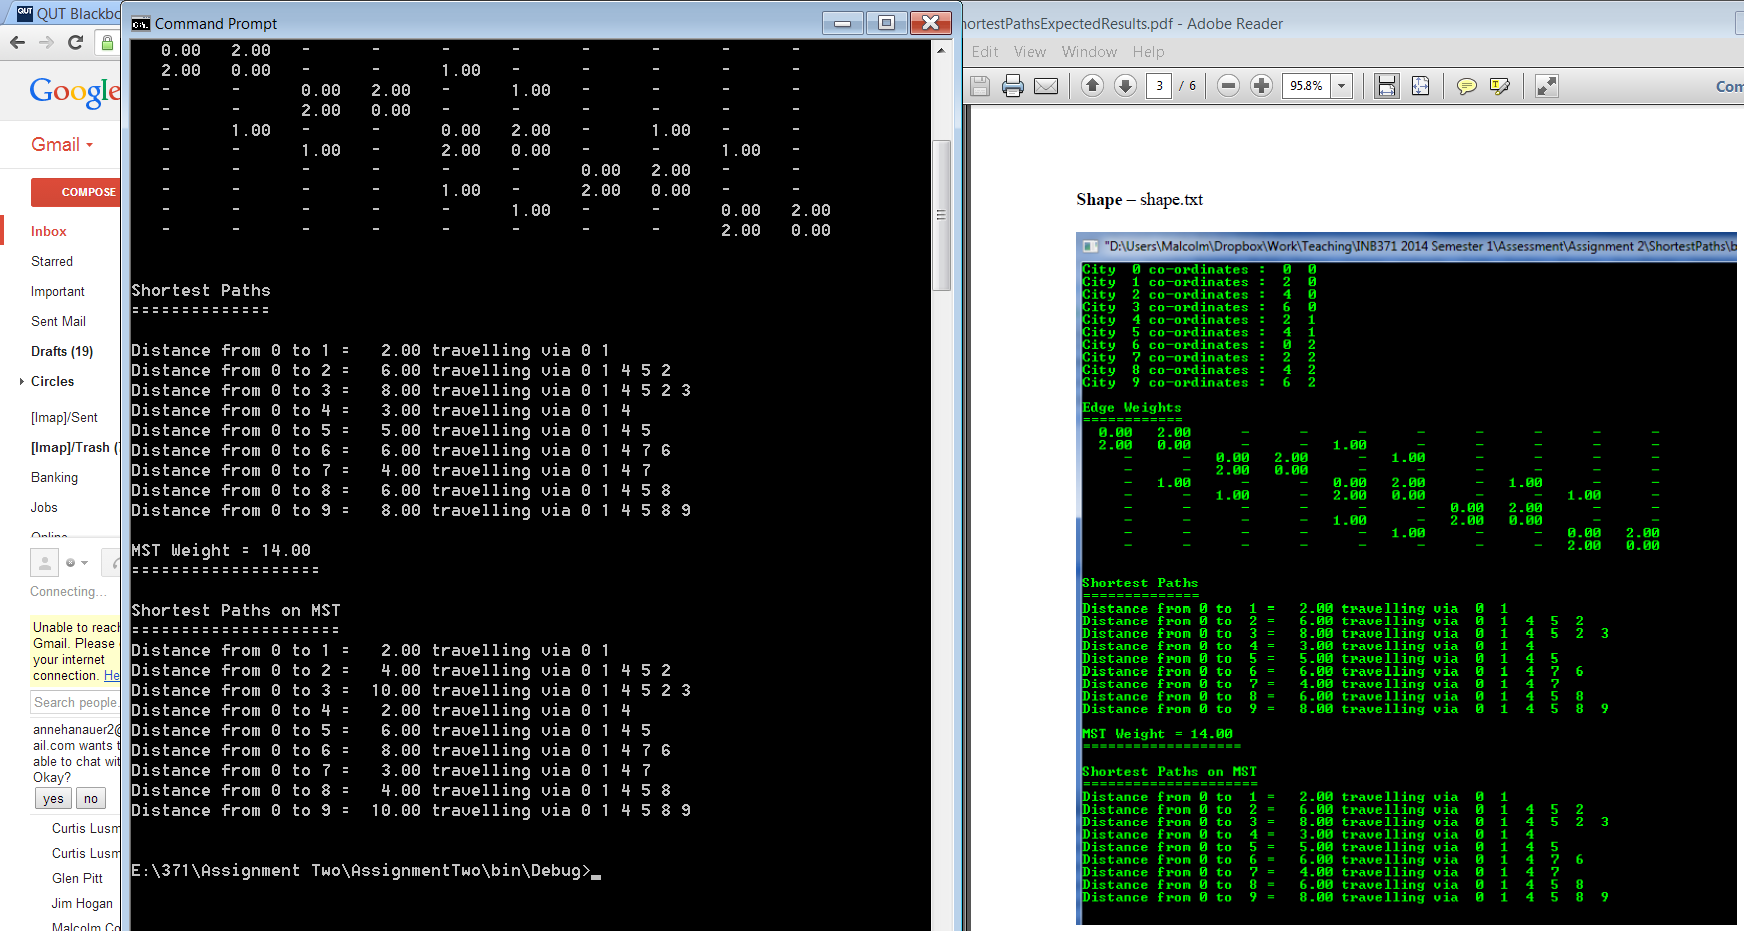Select the highlight text tool

pyautogui.click(x=1500, y=86)
